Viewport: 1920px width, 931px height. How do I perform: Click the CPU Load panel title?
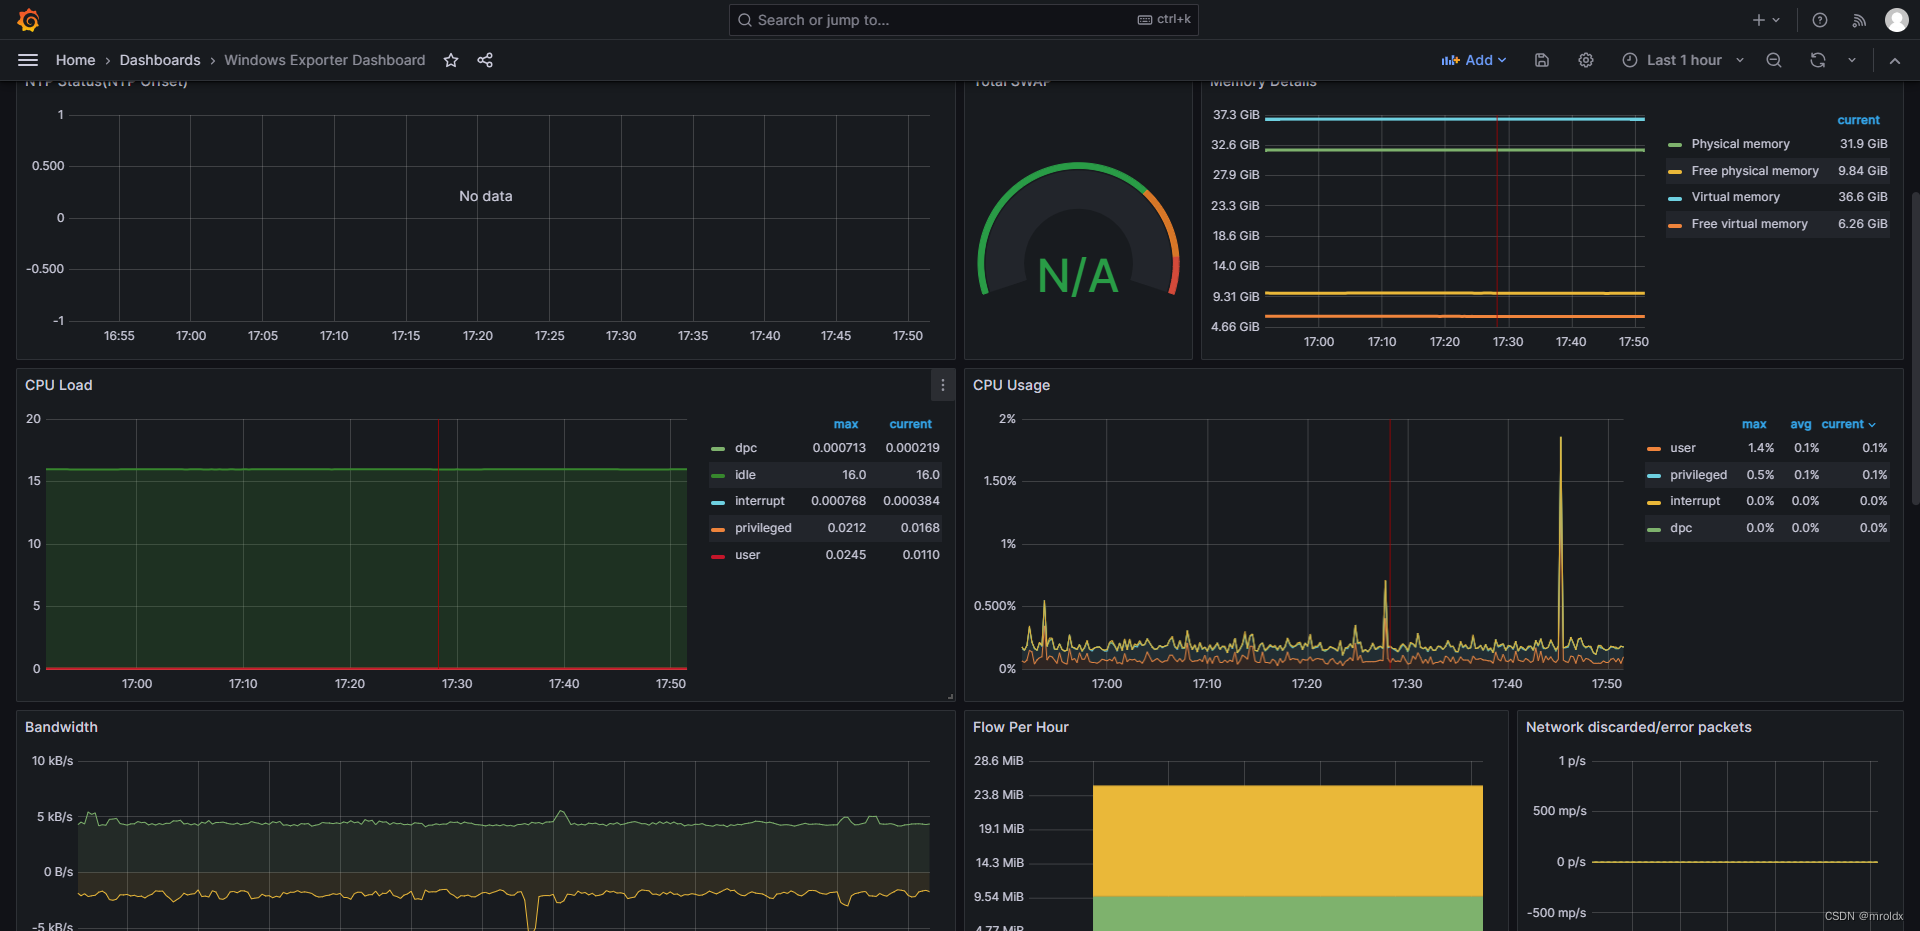59,385
